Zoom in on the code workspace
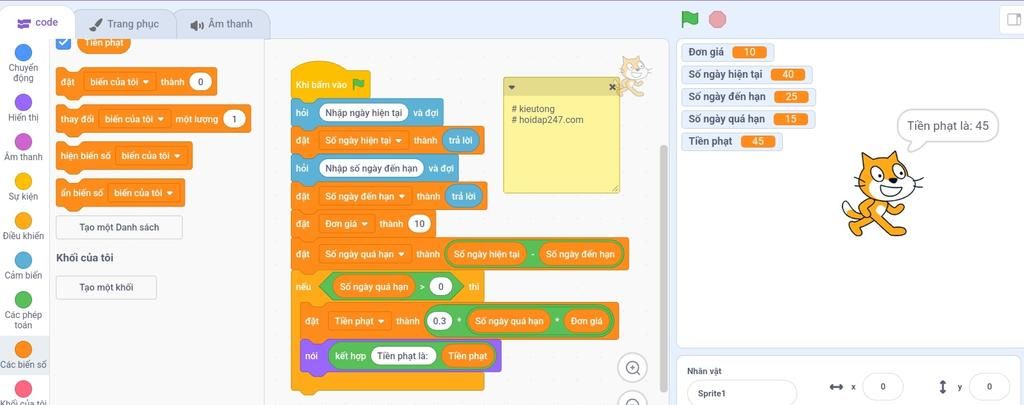Image resolution: width=1024 pixels, height=405 pixels. 632,368
